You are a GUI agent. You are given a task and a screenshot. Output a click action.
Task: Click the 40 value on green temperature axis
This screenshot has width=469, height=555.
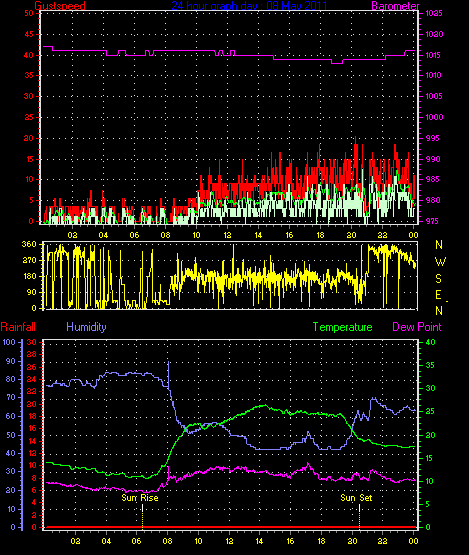(430, 342)
